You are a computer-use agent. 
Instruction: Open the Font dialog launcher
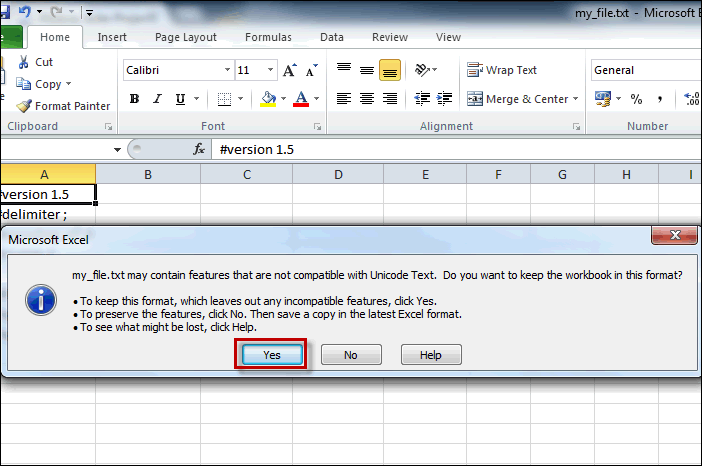point(317,127)
